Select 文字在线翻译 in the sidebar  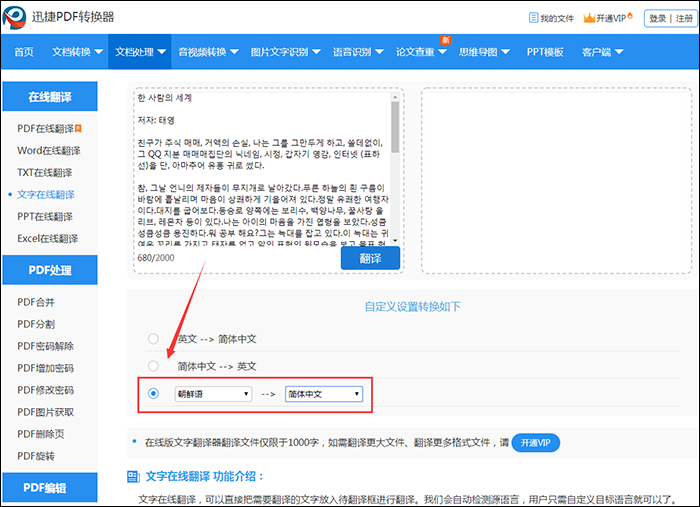46,194
